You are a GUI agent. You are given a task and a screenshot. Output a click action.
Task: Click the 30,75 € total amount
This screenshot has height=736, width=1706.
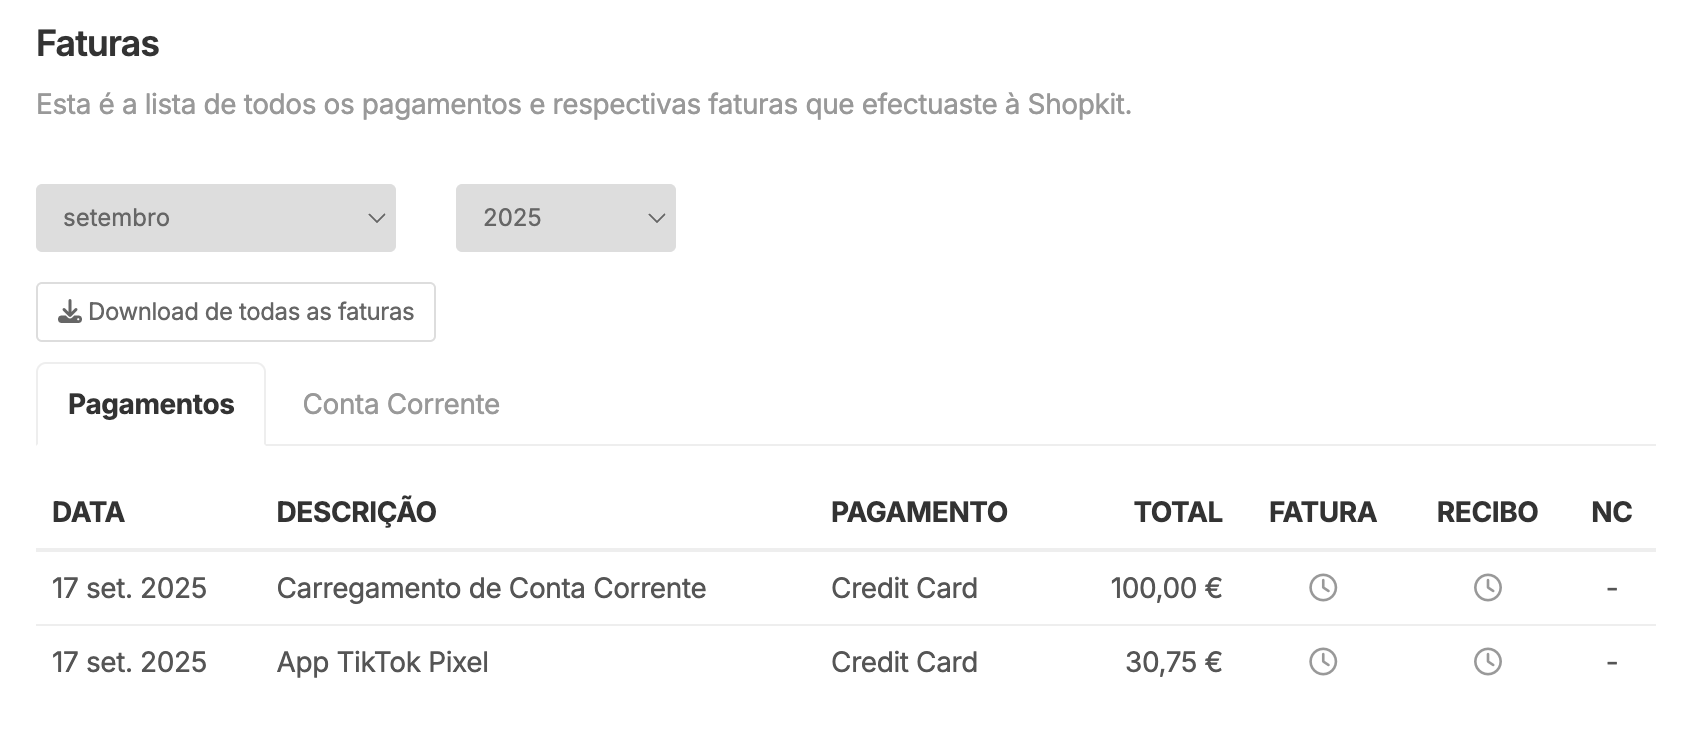1173,662
